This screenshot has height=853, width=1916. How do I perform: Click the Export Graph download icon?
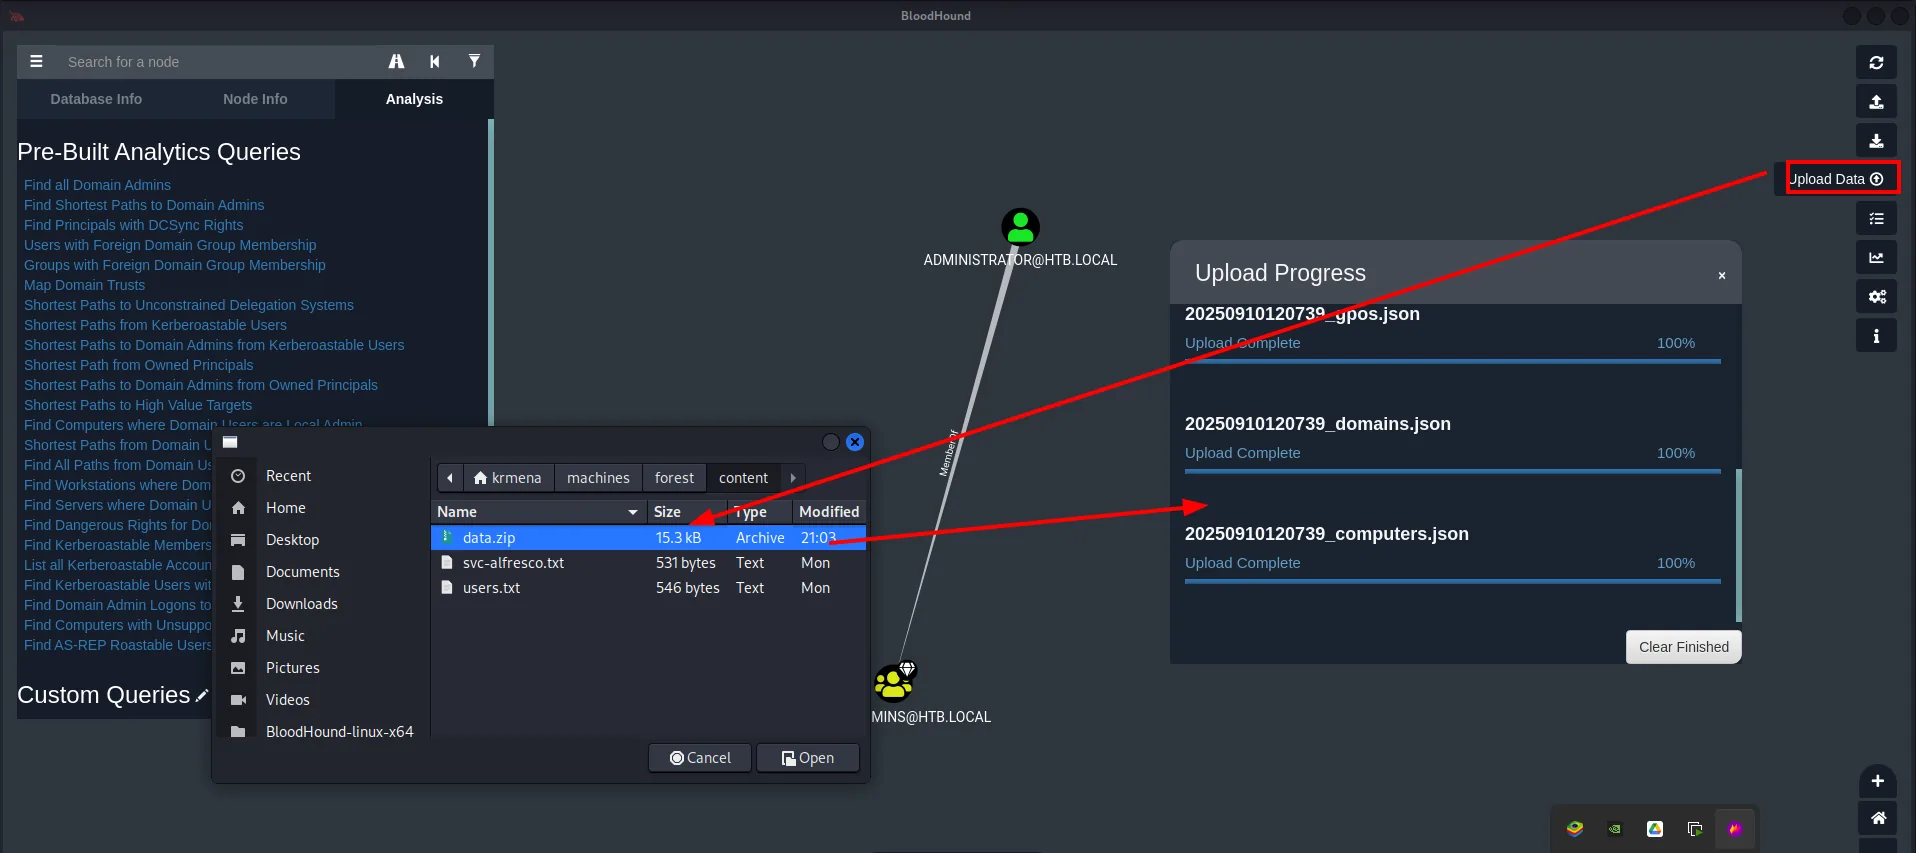tap(1876, 140)
